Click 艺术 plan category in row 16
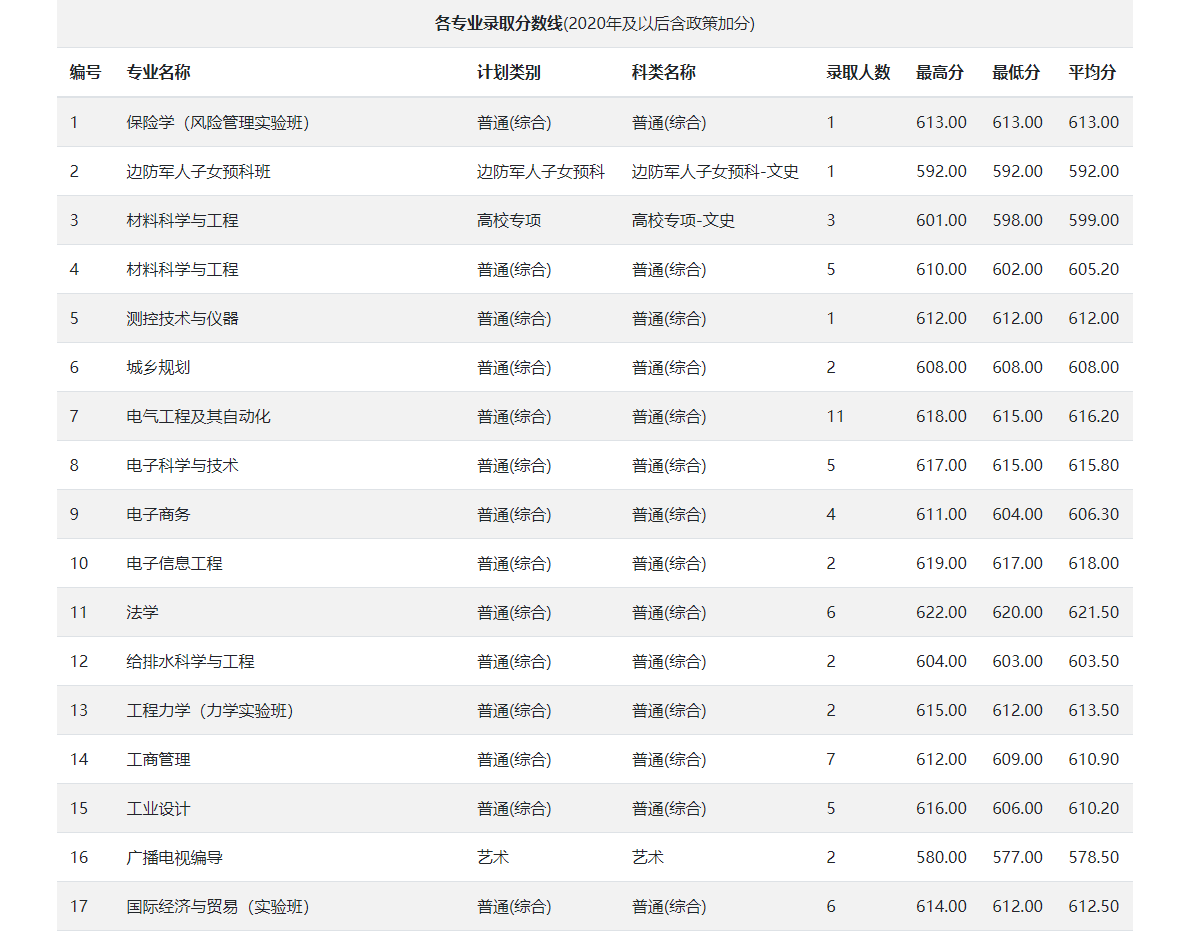 pos(492,857)
